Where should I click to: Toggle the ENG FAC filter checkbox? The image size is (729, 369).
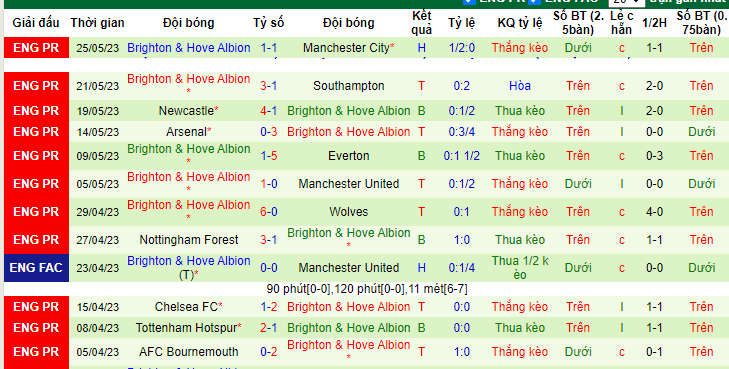[535, 1]
